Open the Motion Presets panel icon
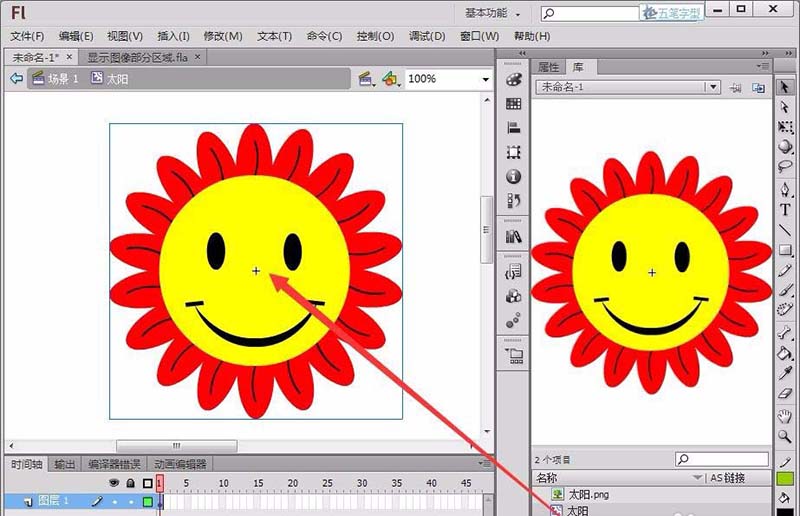This screenshot has height=516, width=800. [x=513, y=320]
